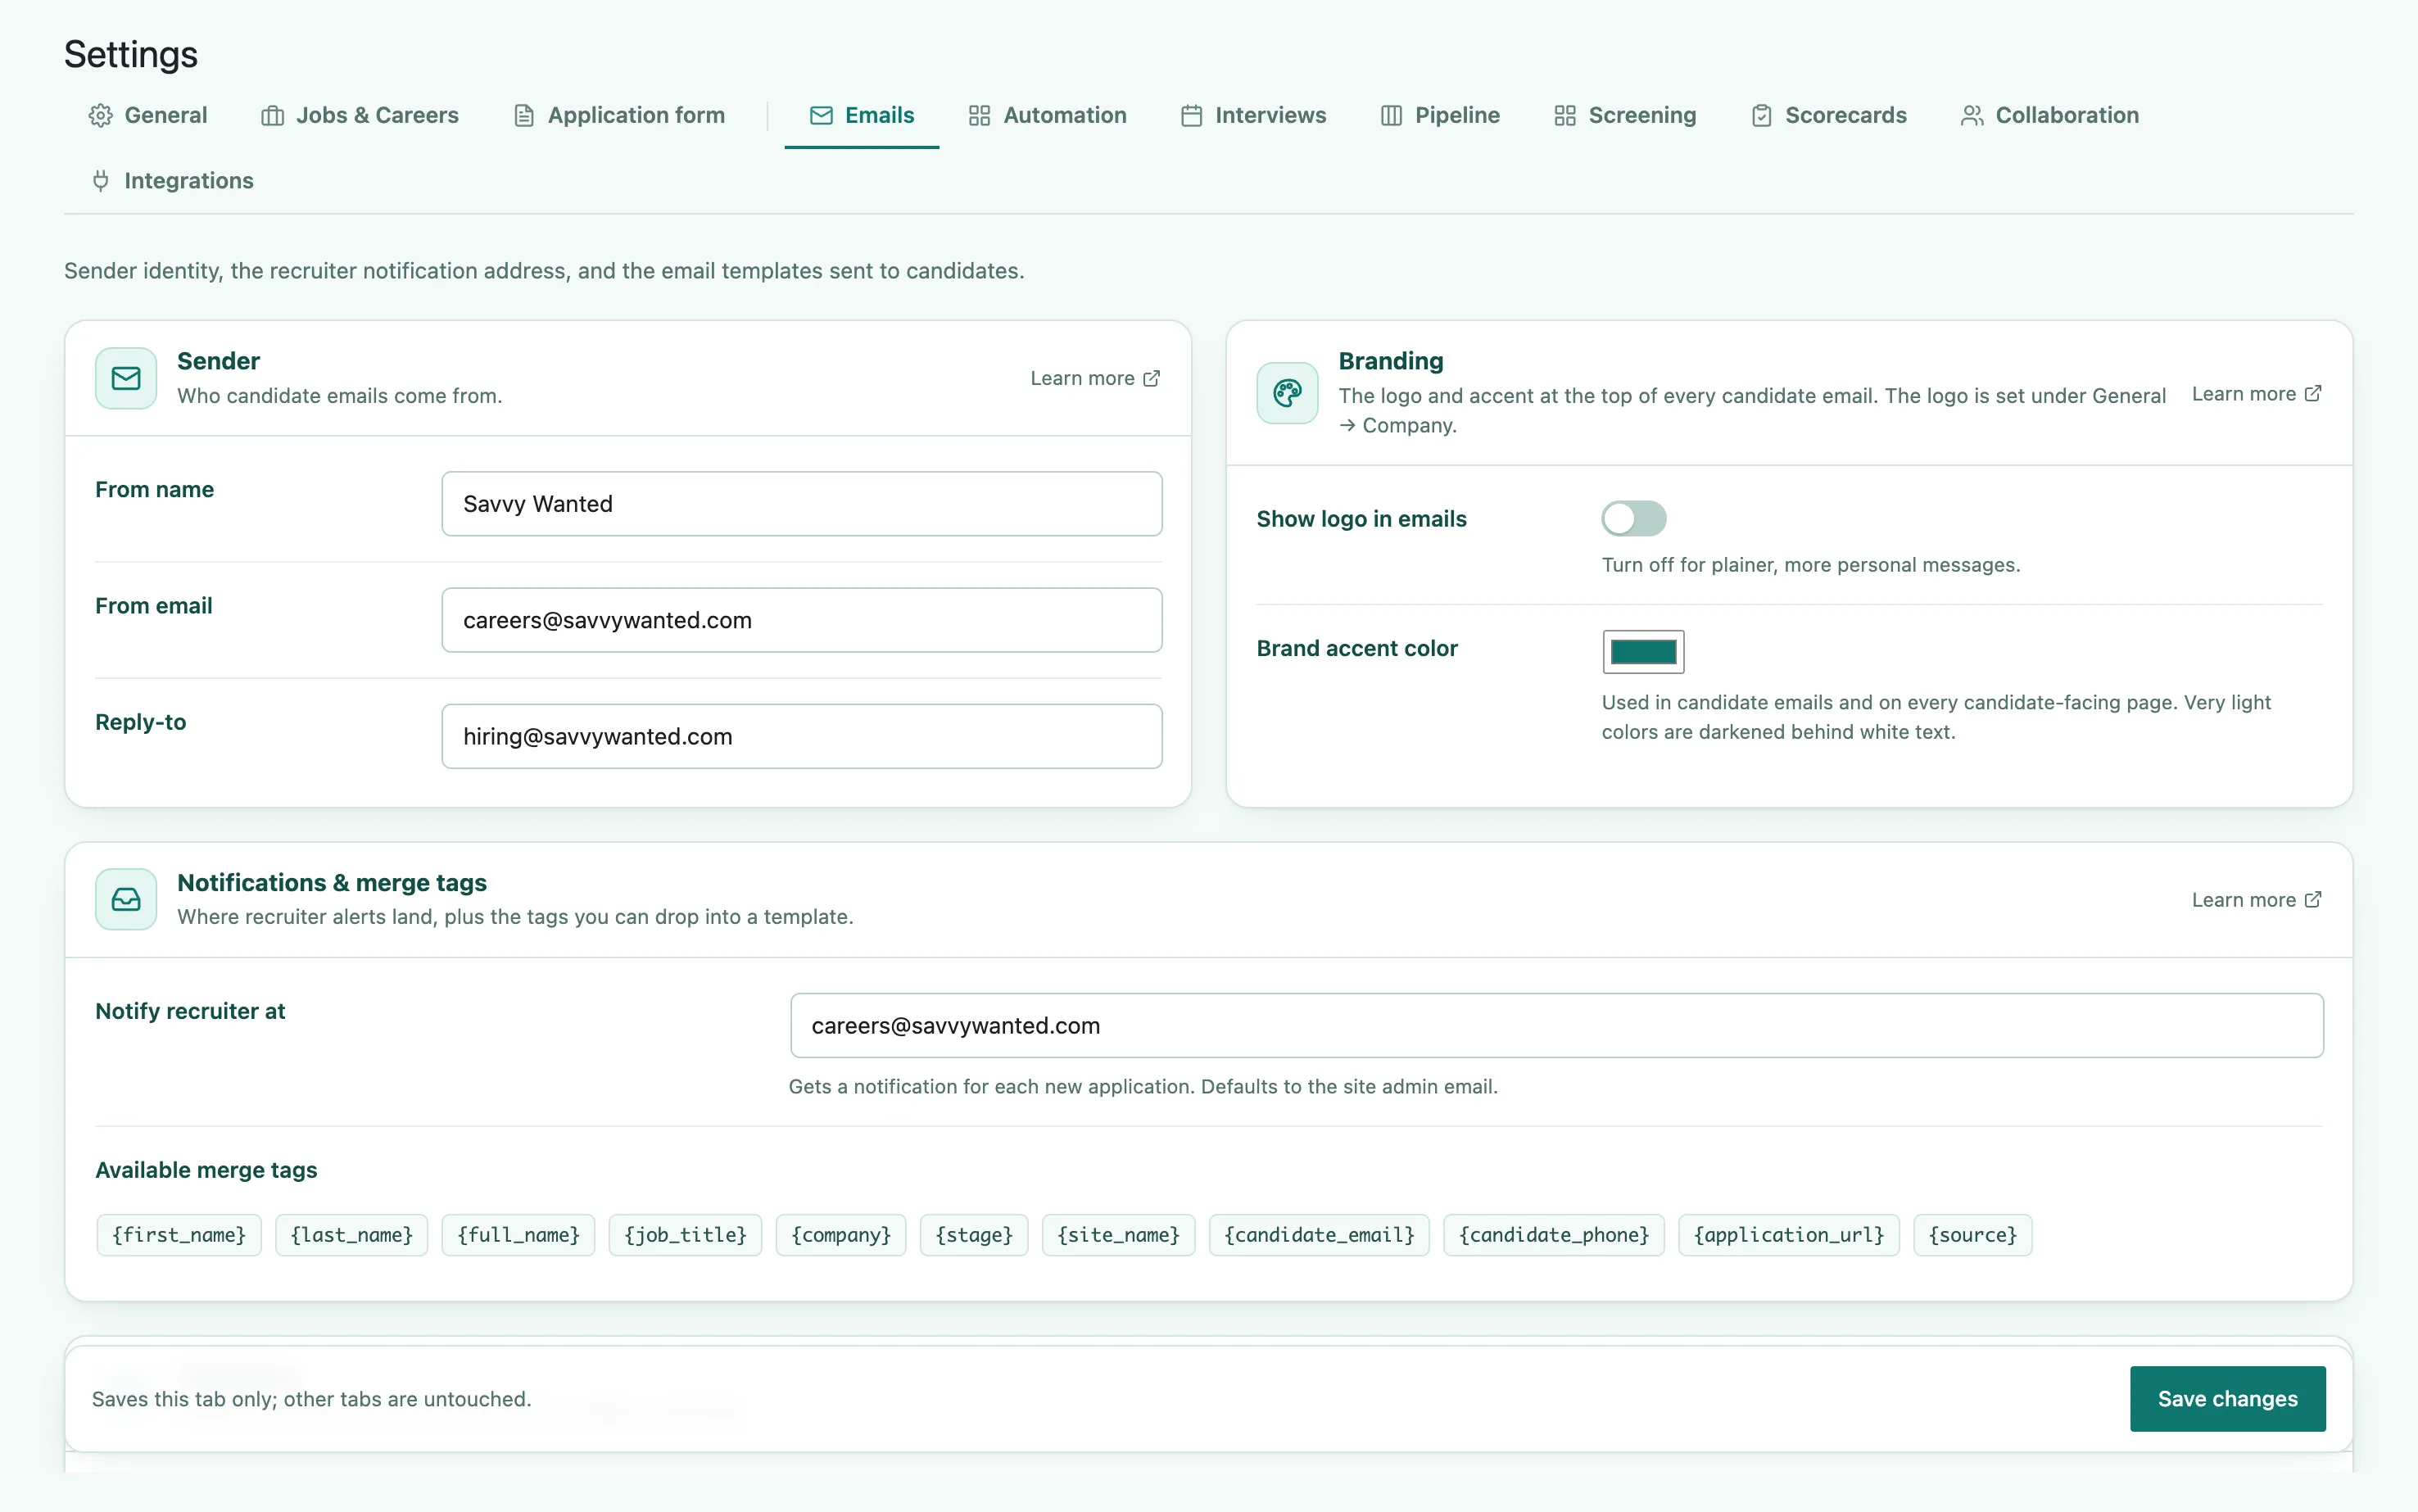Focus the From name field

(x=802, y=504)
